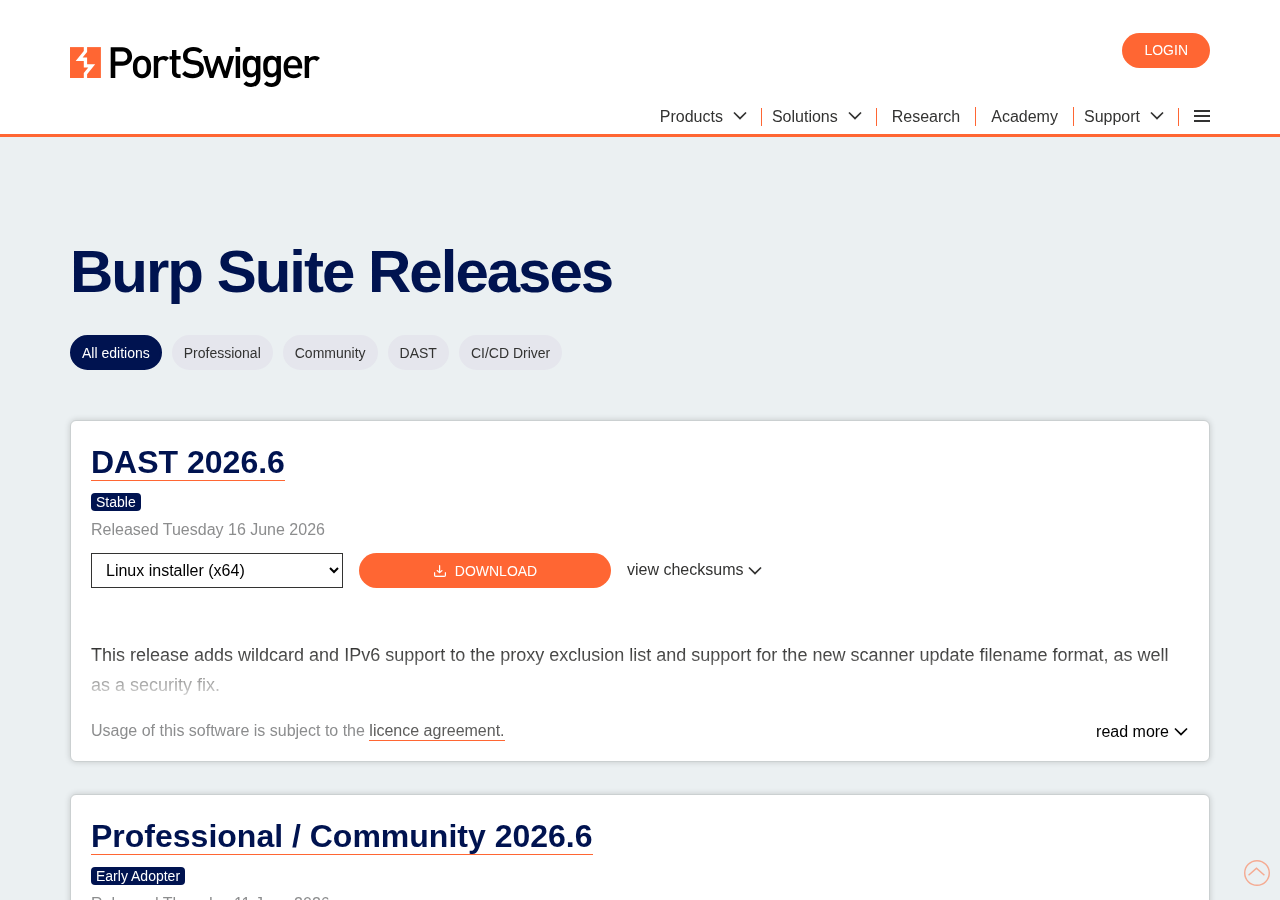This screenshot has height=900, width=1280.
Task: Filter releases by Professional
Action: (x=222, y=353)
